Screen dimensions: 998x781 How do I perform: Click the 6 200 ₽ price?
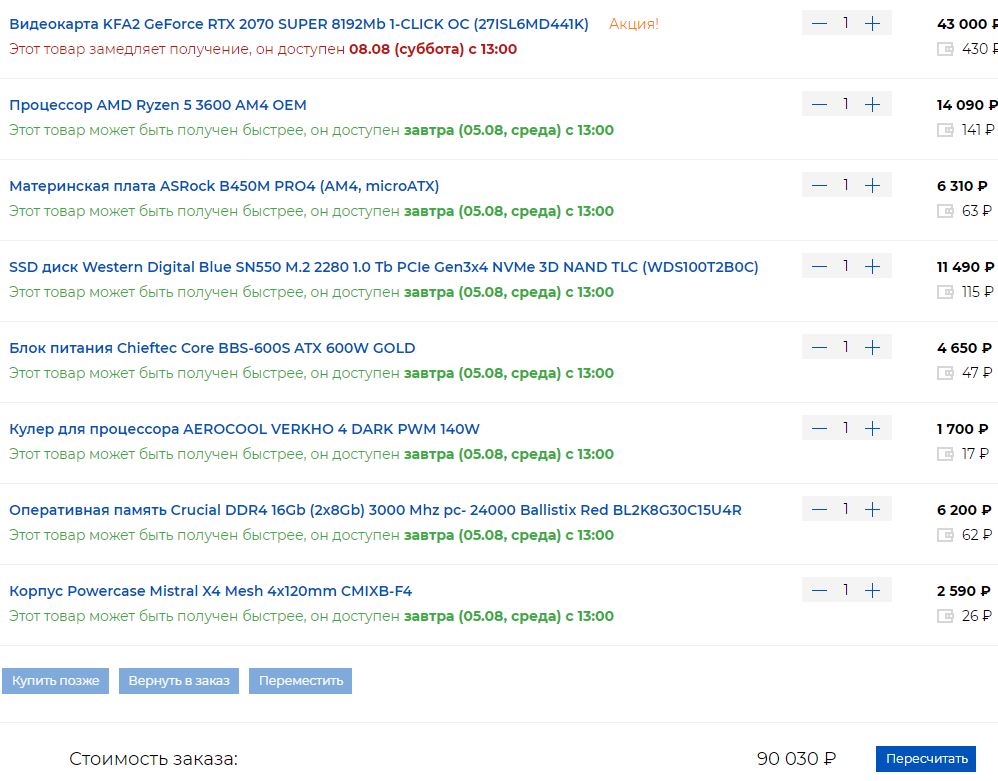point(964,510)
